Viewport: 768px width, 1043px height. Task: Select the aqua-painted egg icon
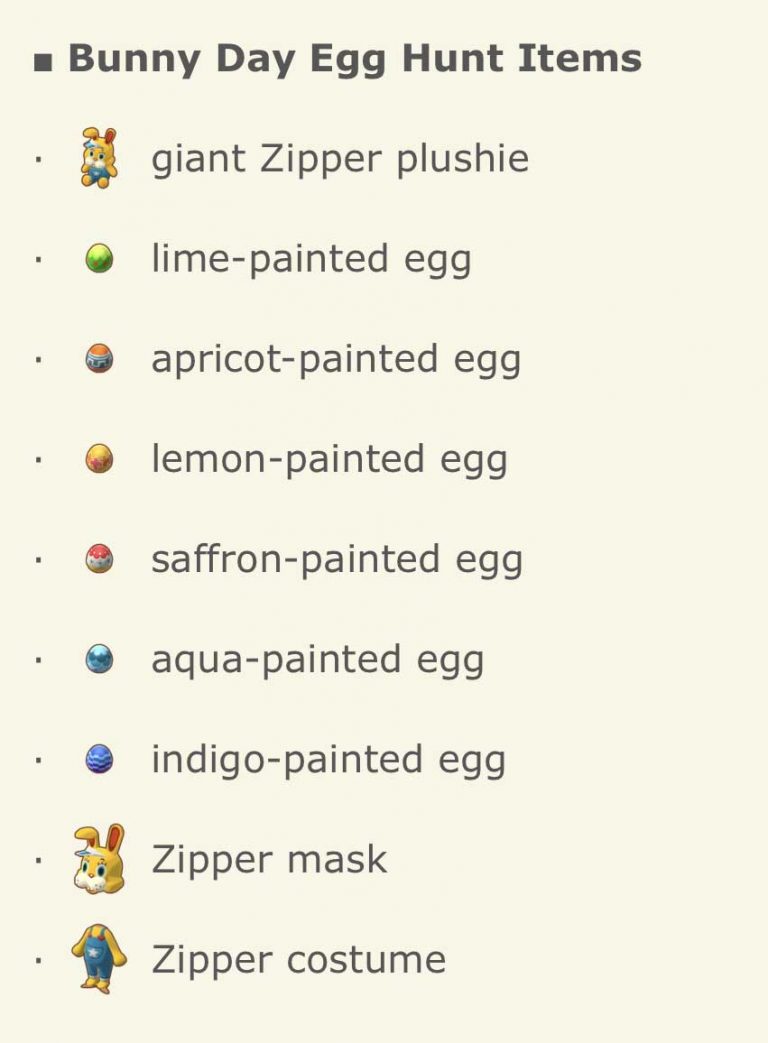click(x=99, y=659)
